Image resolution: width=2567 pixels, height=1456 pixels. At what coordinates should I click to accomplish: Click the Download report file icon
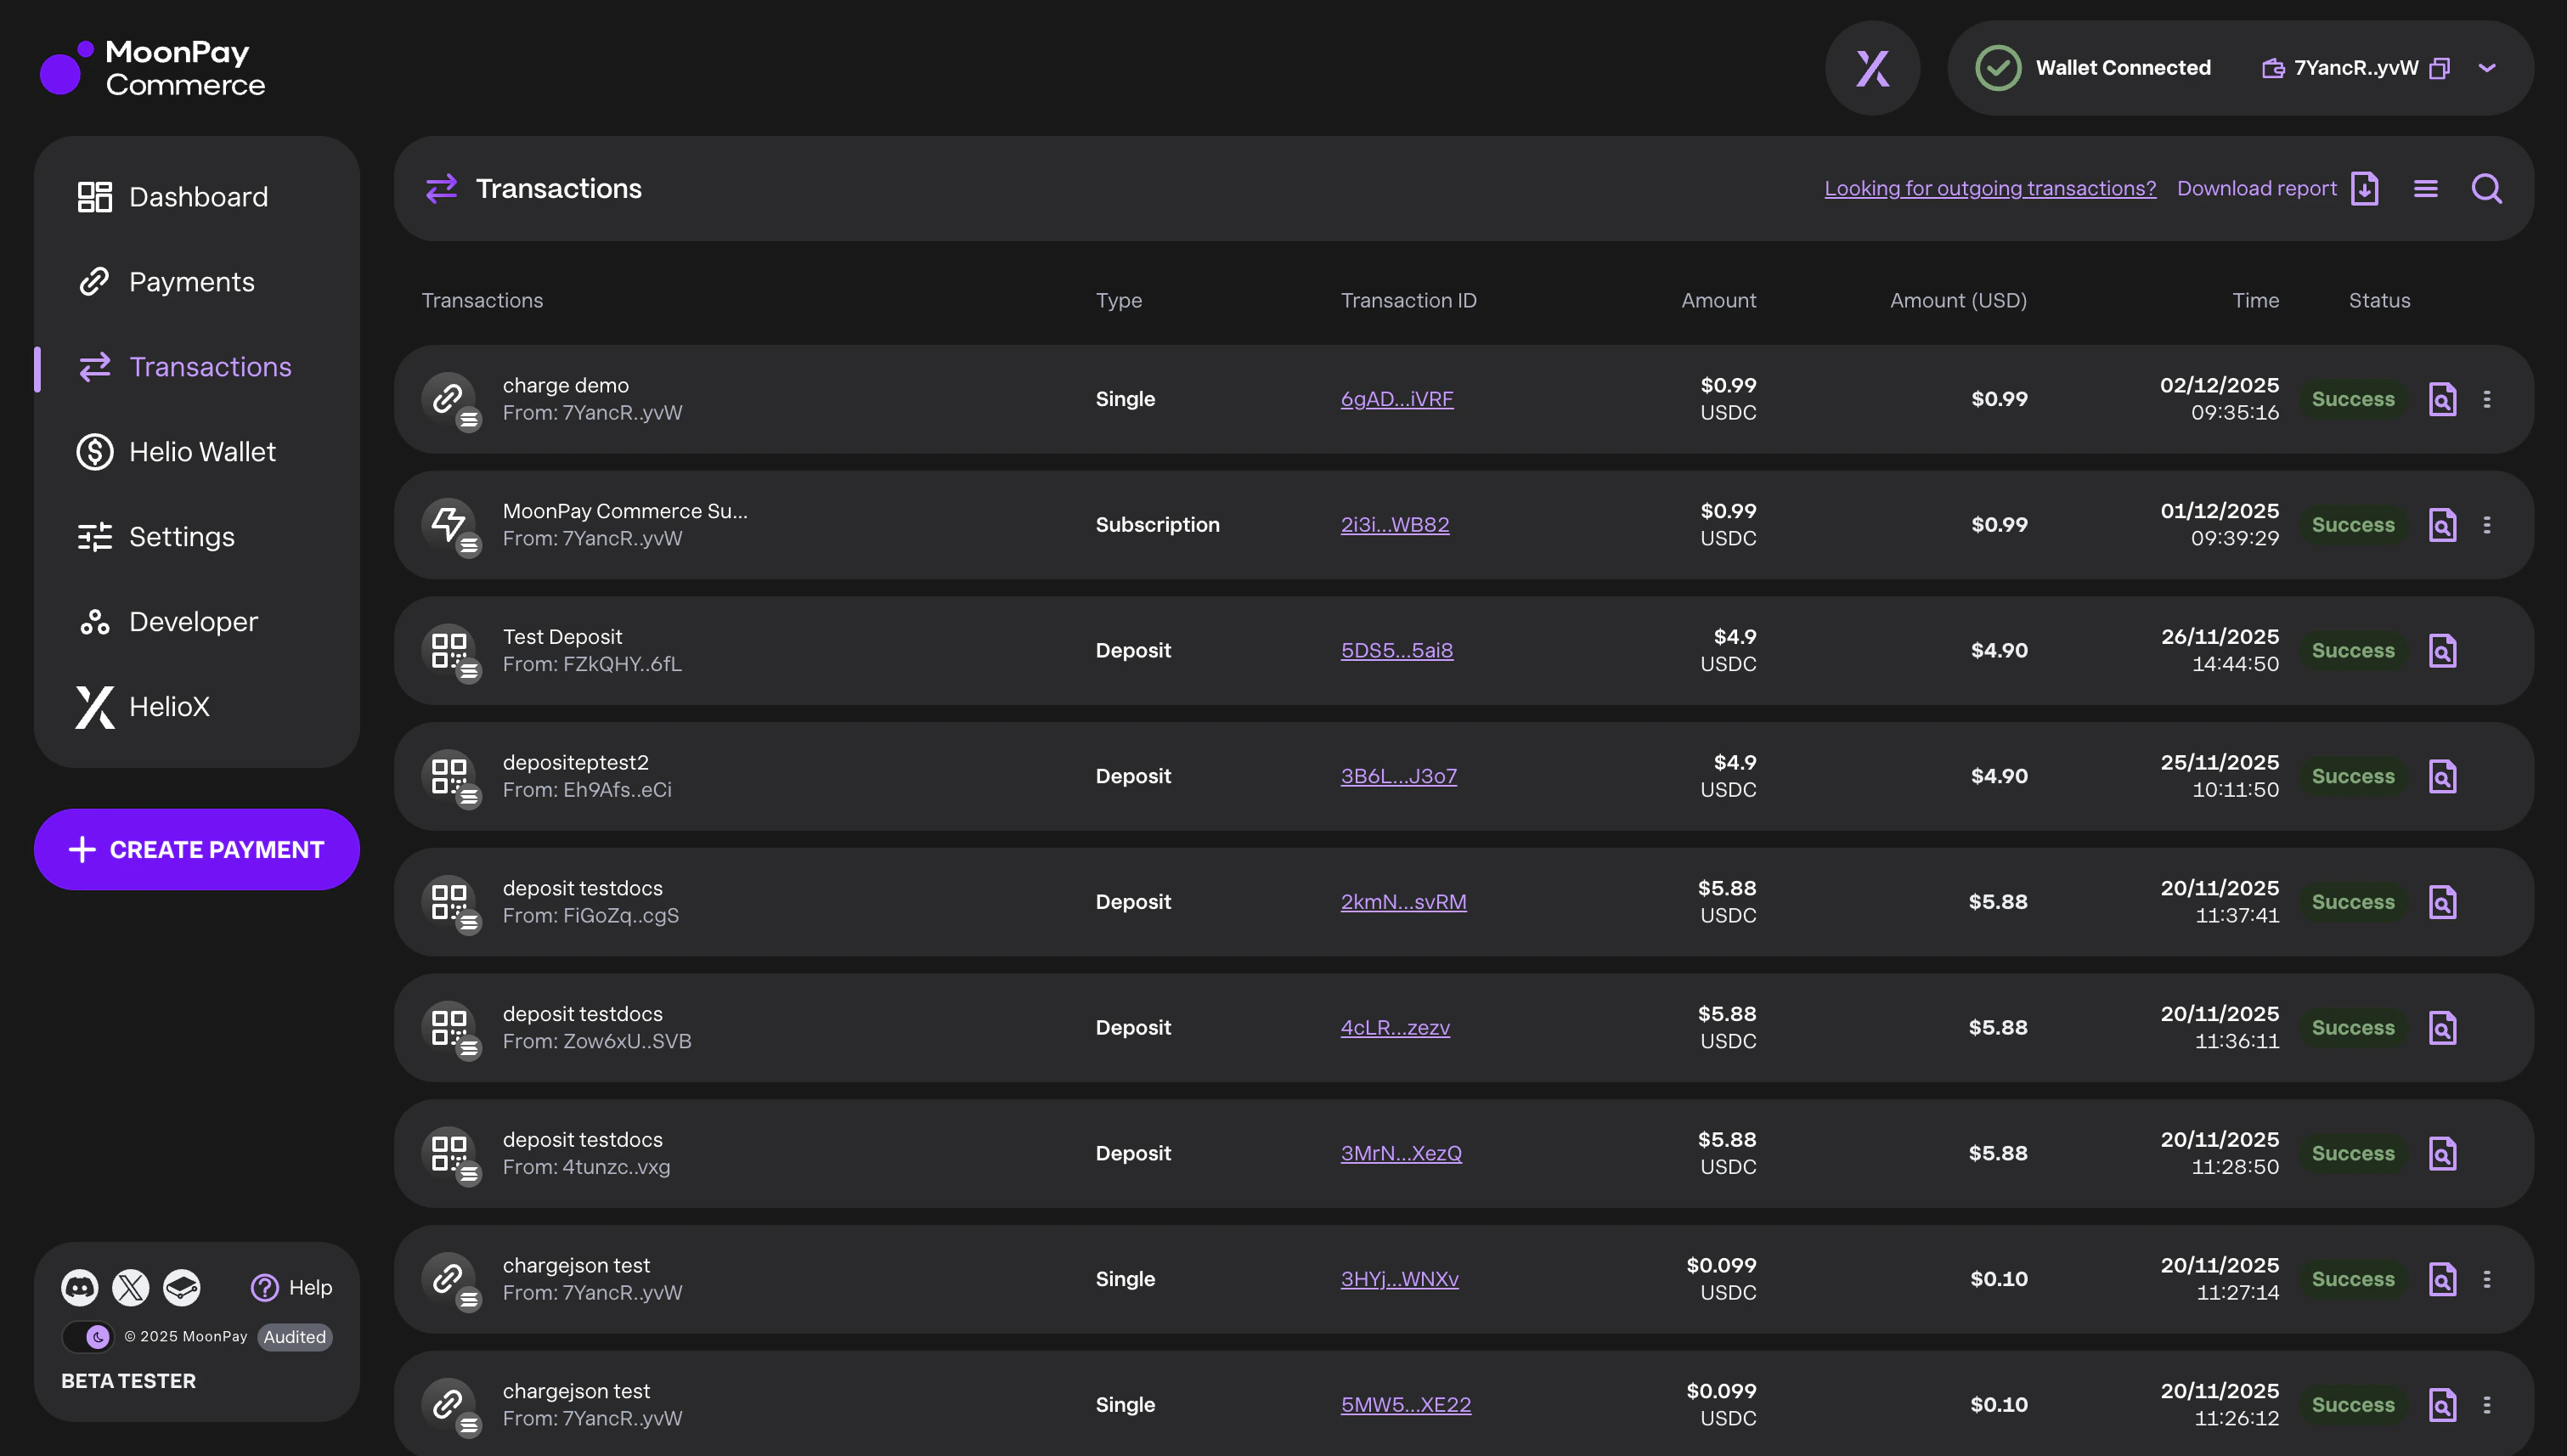tap(2365, 189)
